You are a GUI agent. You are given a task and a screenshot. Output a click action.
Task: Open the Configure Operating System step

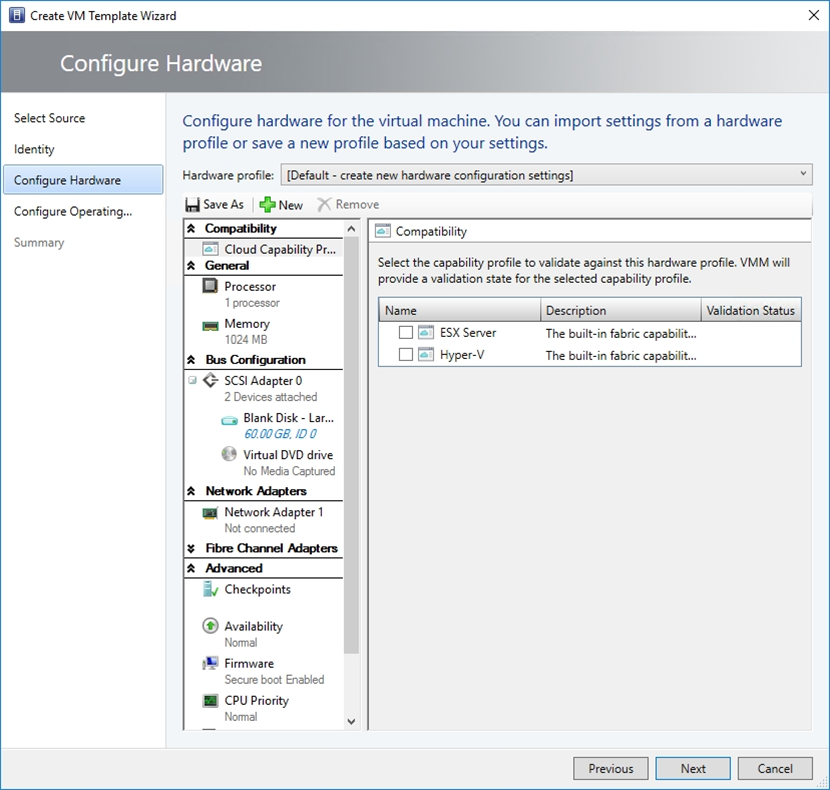(x=72, y=211)
